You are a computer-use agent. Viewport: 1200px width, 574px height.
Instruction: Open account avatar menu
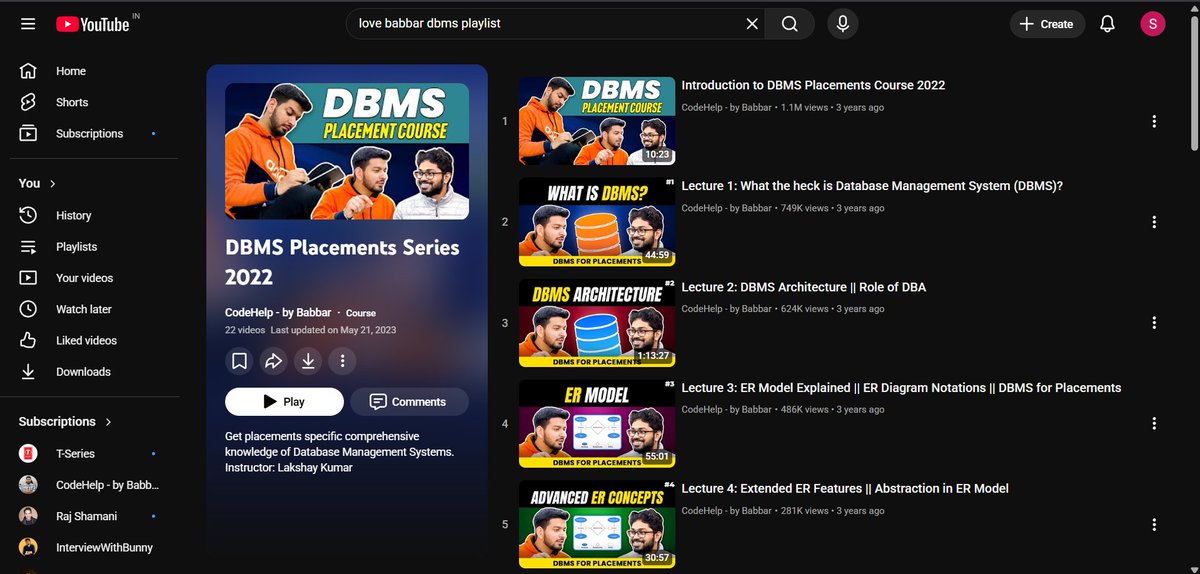(x=1153, y=24)
